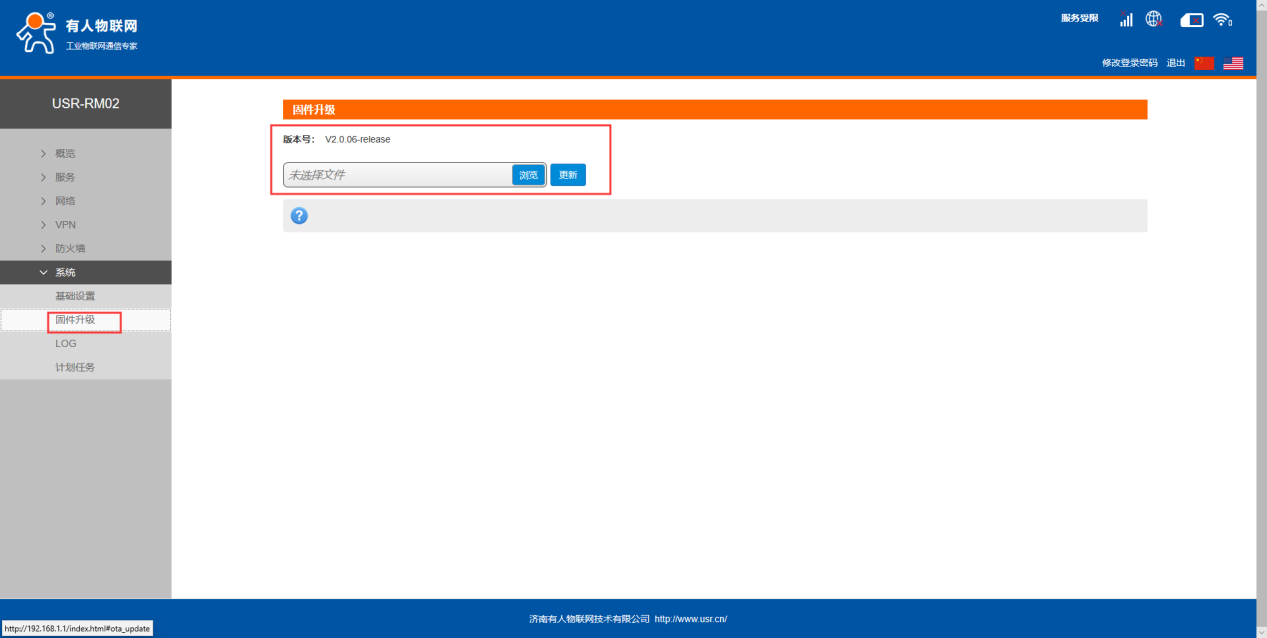Image resolution: width=1267 pixels, height=638 pixels.
Task: Switch language with the US flag
Action: point(1233,63)
